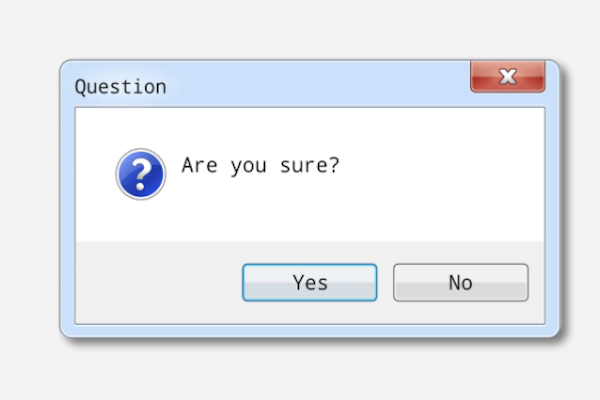The image size is (600, 400).
Task: Click the "Are you sure?" message text
Action: (x=260, y=166)
